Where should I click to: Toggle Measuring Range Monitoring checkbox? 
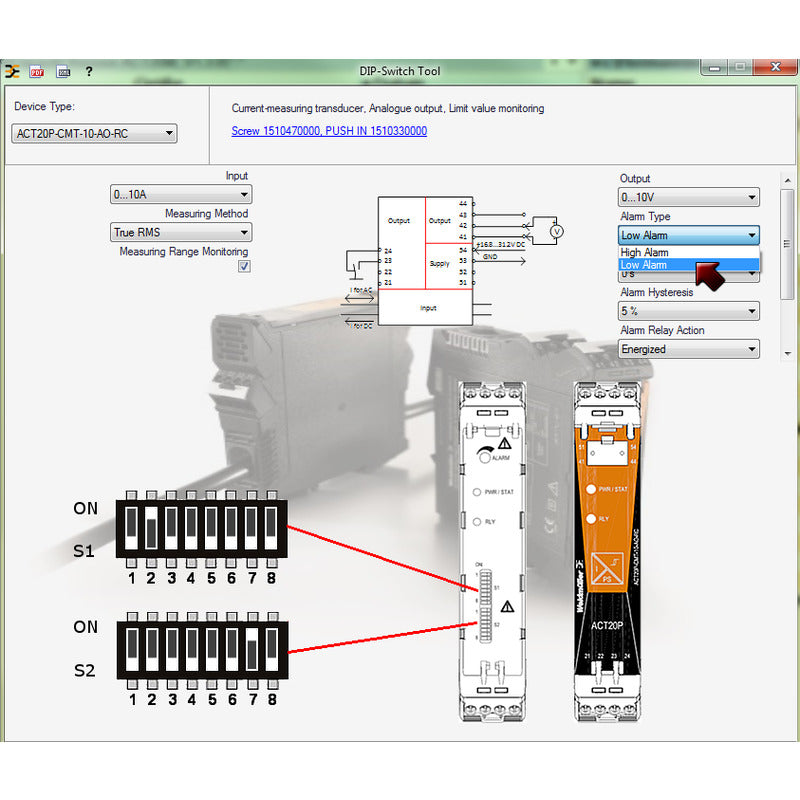tap(244, 266)
